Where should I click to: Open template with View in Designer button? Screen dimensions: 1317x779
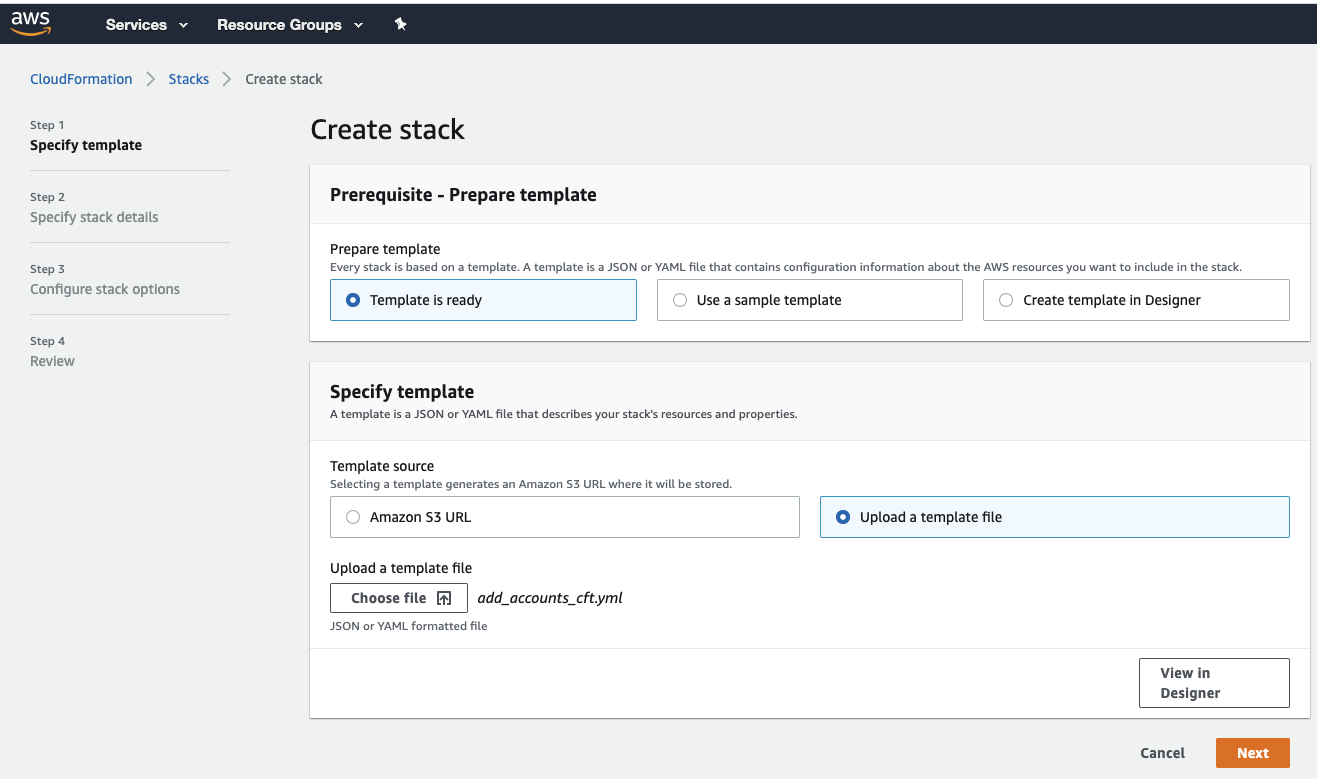(1214, 683)
